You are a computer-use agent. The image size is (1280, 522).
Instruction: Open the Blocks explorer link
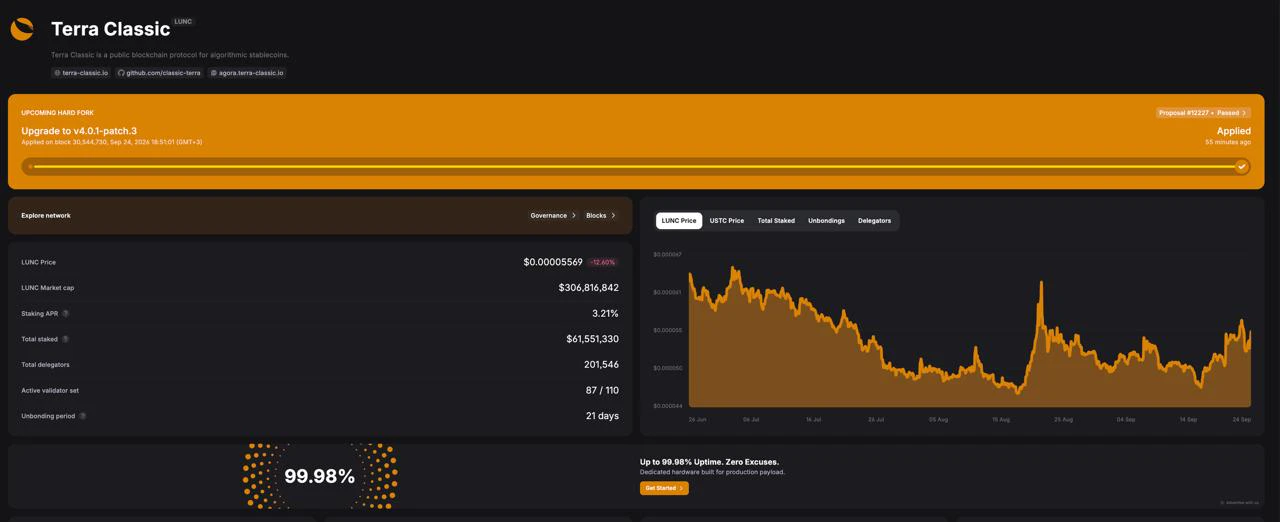(600, 216)
